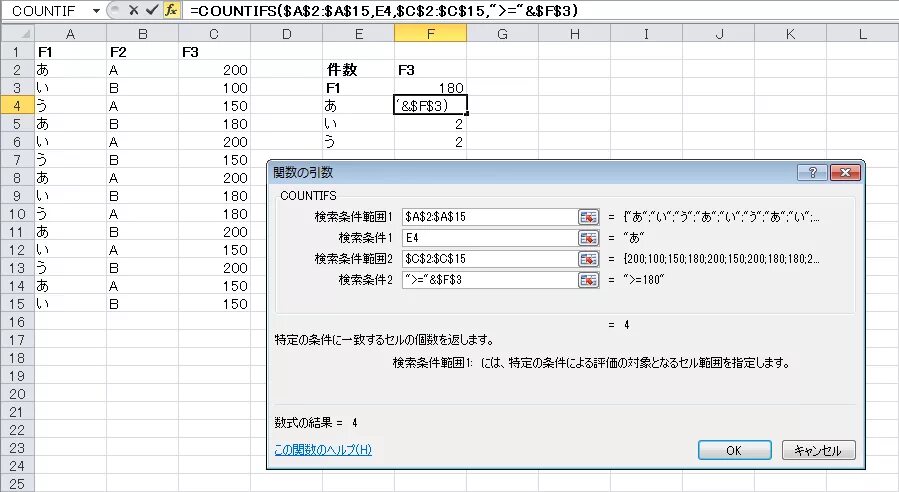Screen dimensions: 899x492
Task: Click the OK button
Action: pyautogui.click(x=734, y=450)
